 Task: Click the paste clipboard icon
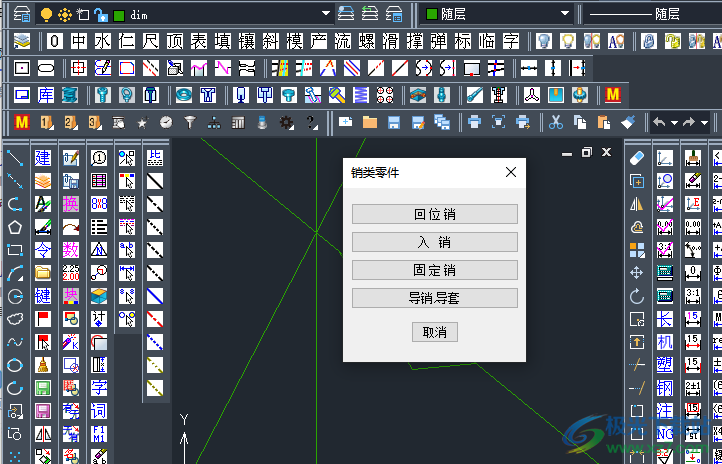(x=604, y=122)
